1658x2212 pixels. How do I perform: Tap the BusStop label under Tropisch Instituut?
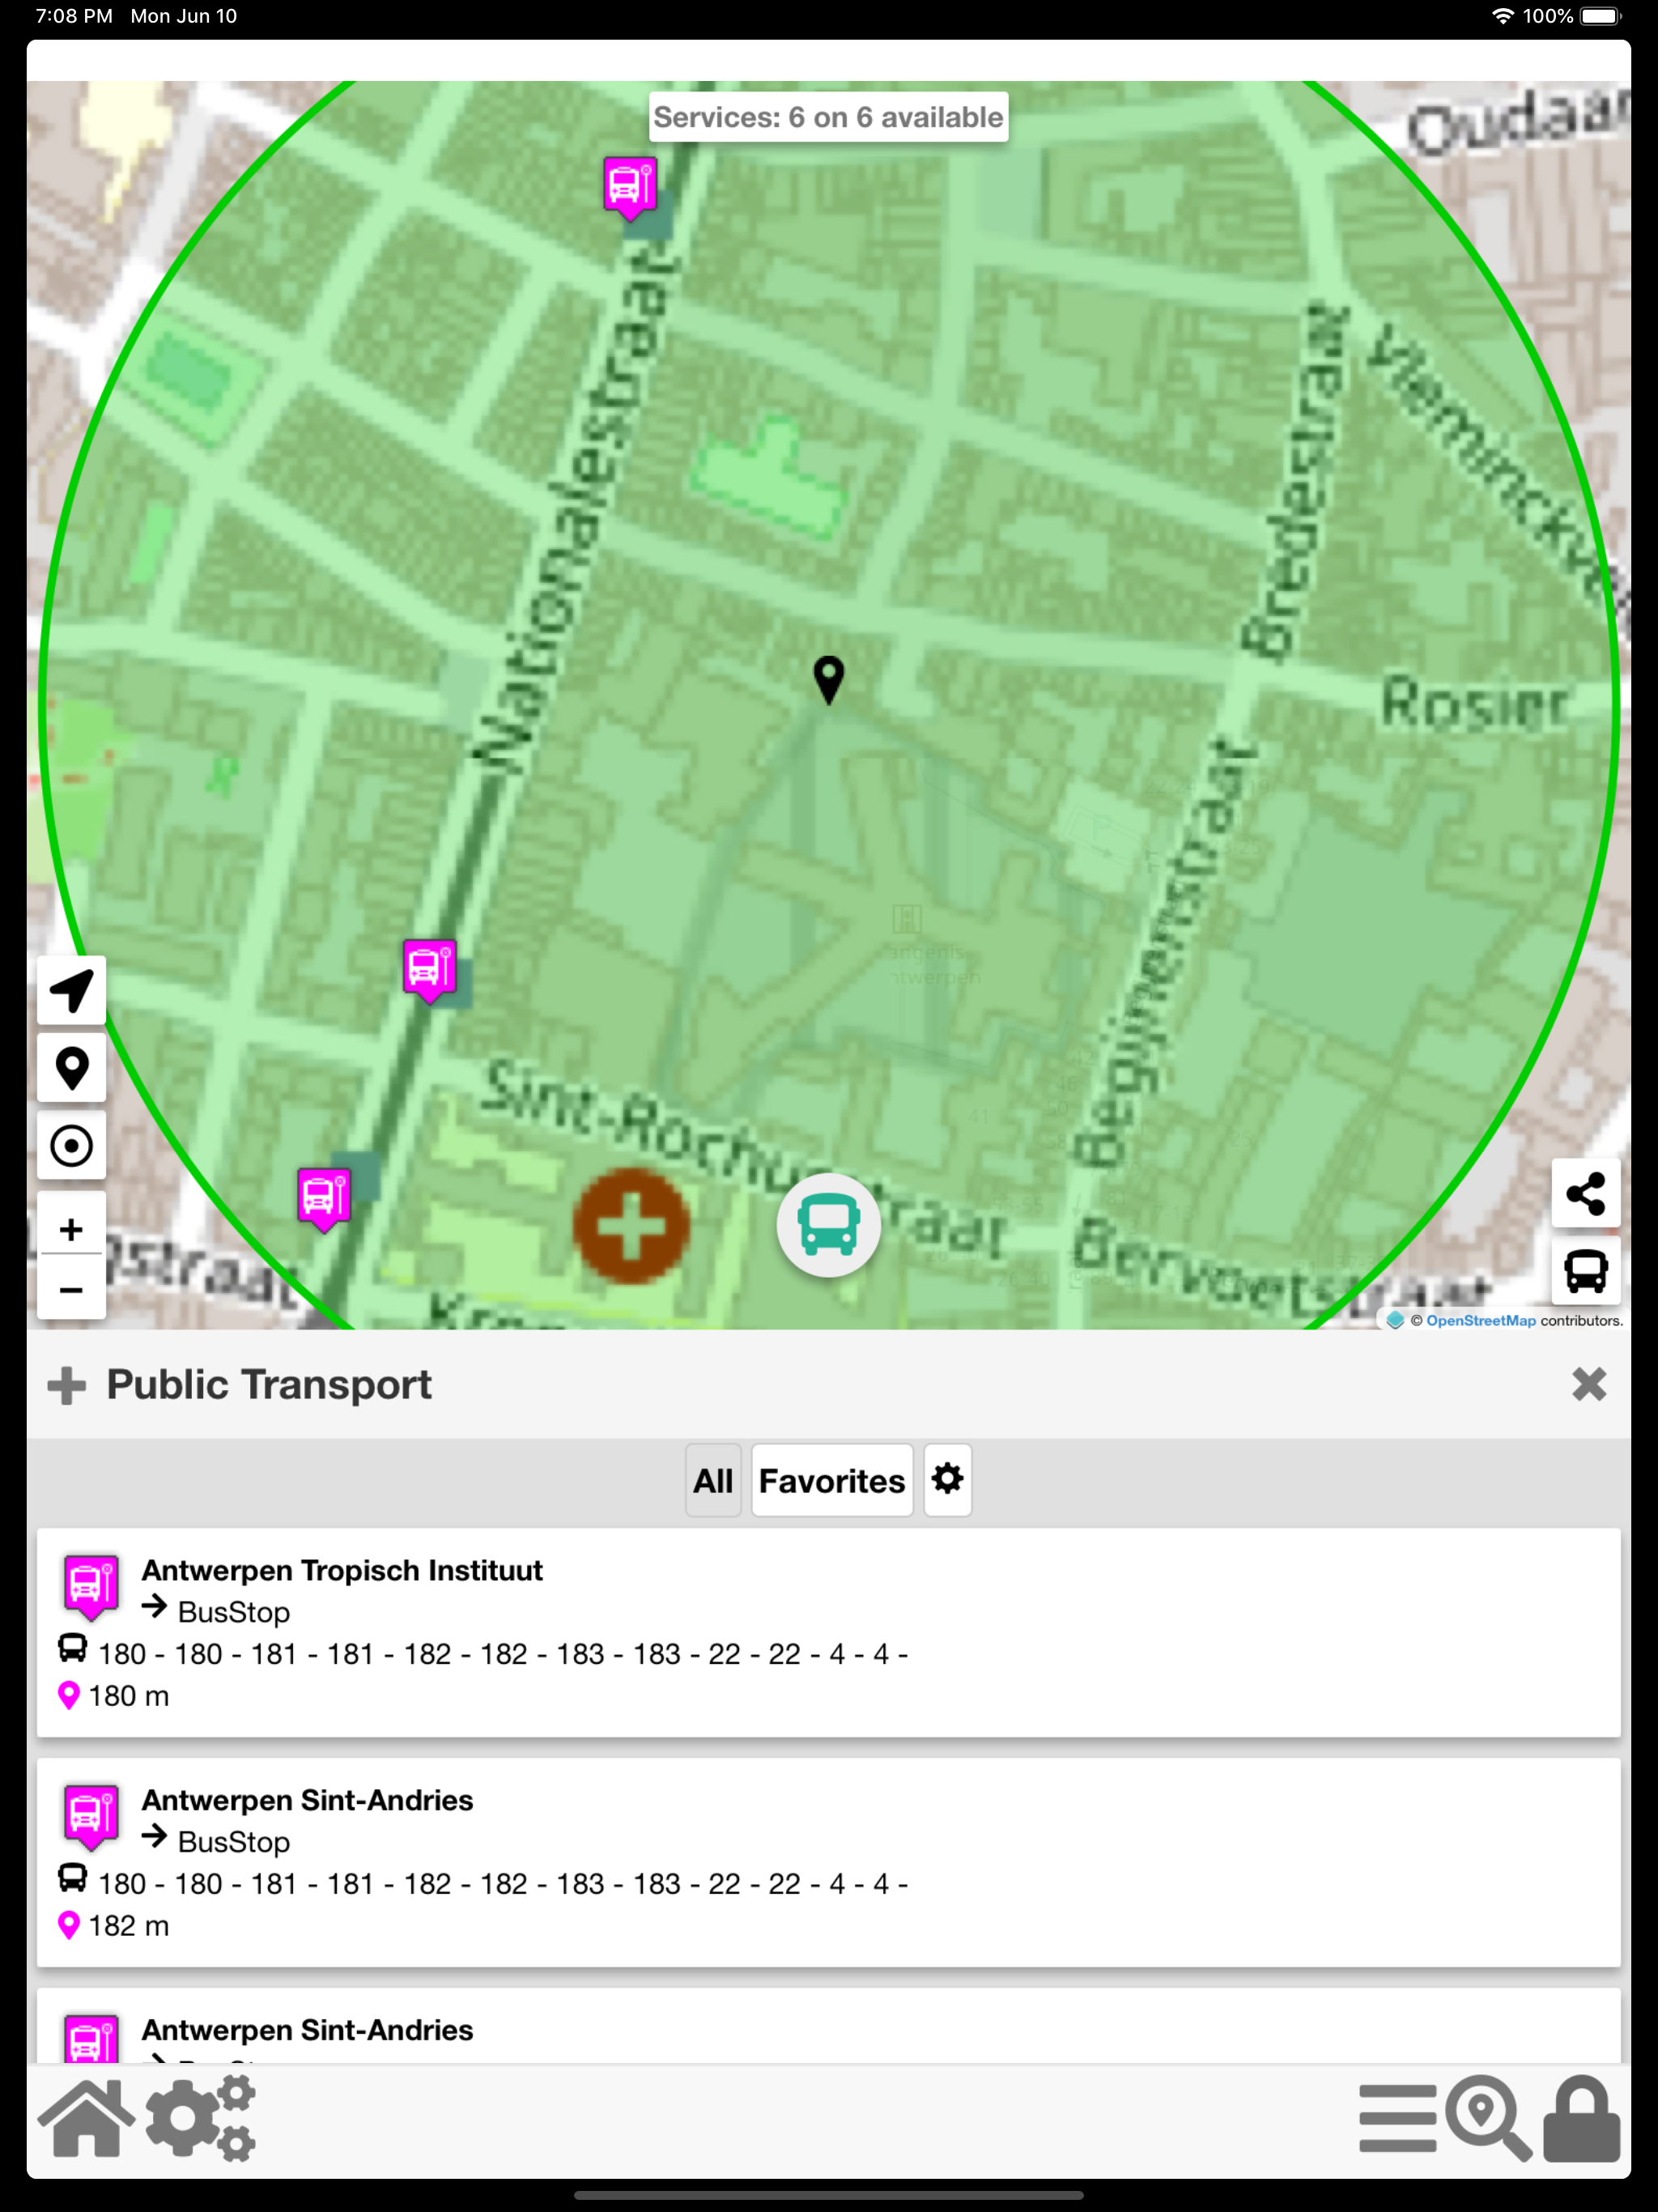coord(233,1612)
